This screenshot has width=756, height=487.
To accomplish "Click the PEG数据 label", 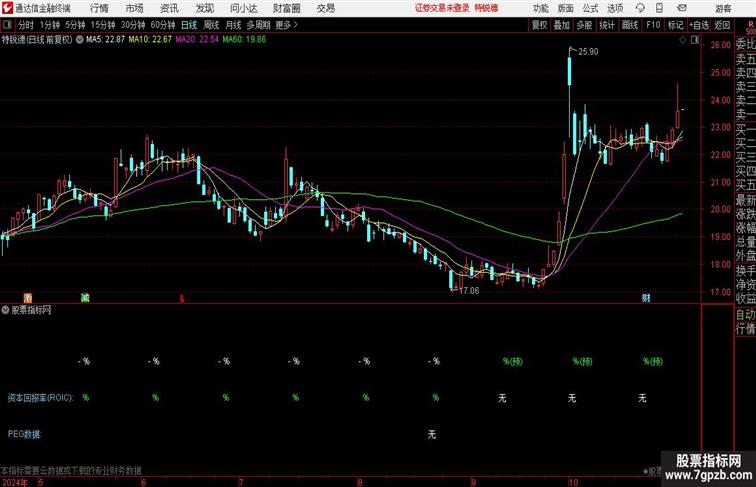I will 25,434.
